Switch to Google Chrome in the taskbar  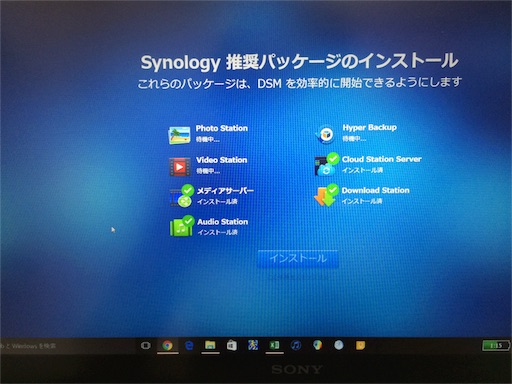click(x=167, y=346)
